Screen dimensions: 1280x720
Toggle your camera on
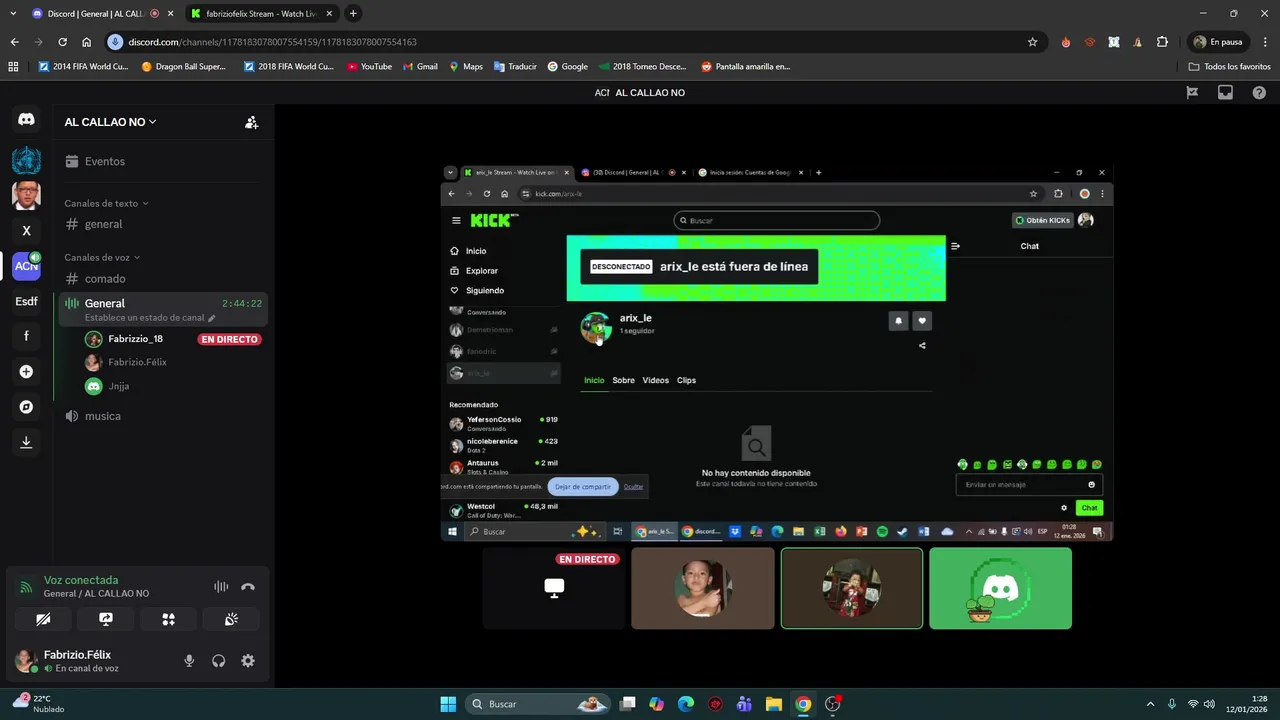point(43,619)
